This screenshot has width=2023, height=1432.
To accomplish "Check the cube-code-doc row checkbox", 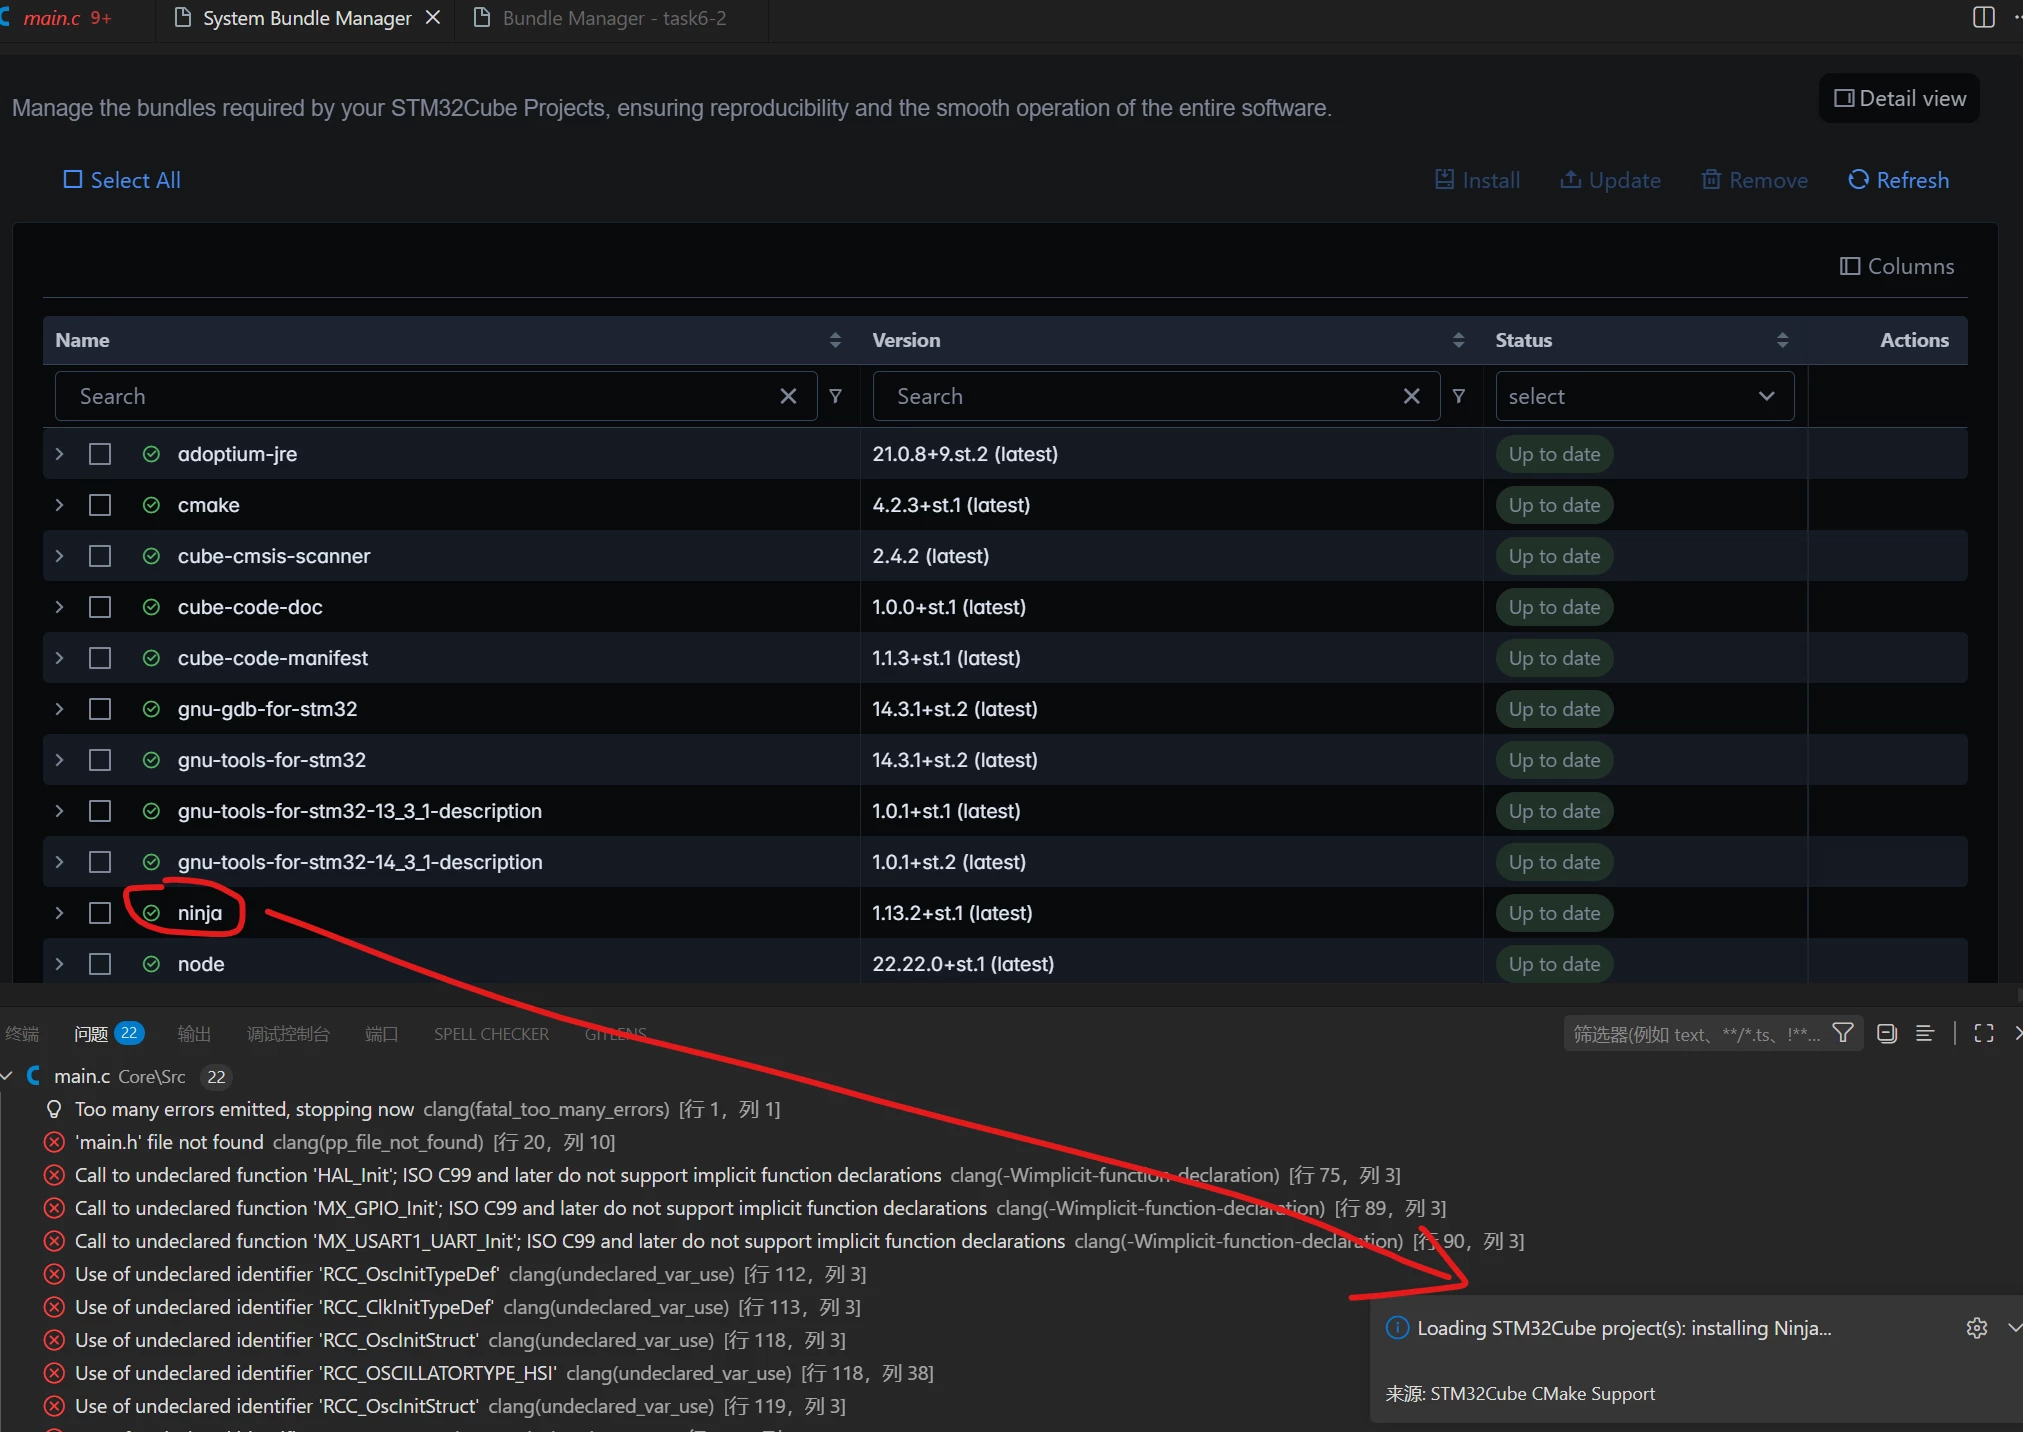I will point(100,607).
